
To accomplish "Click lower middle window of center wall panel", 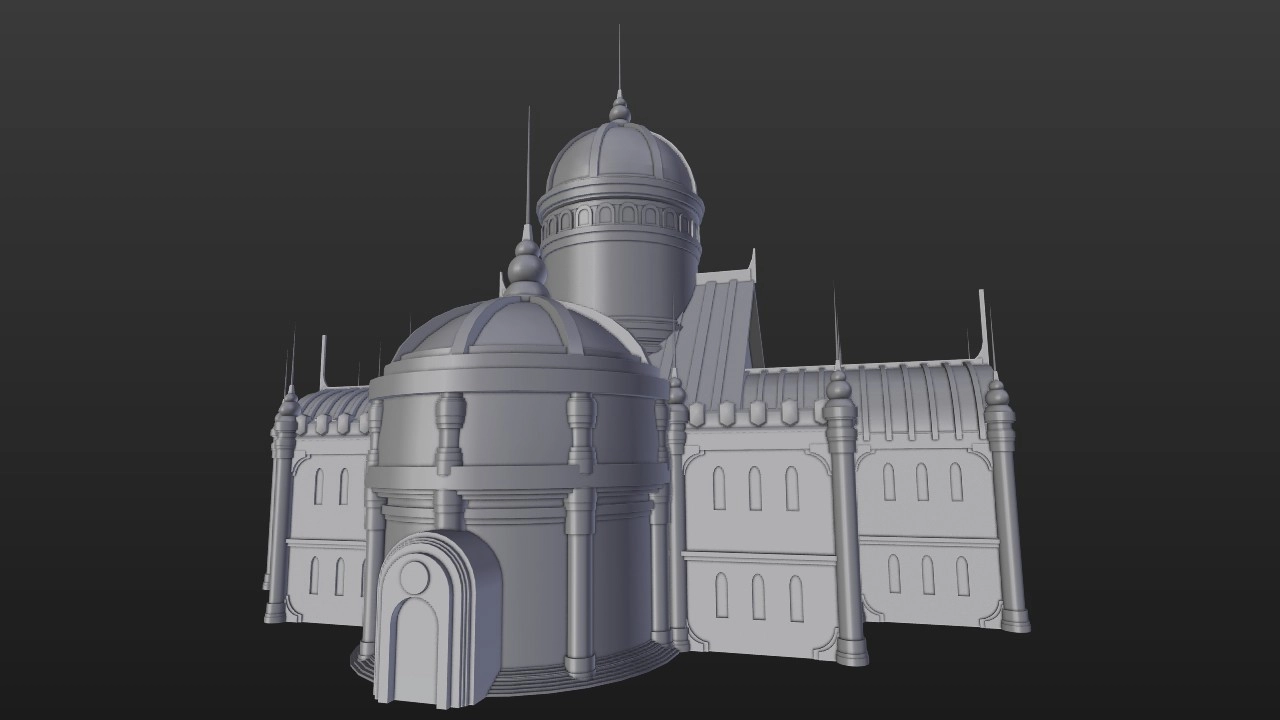I will tap(758, 597).
